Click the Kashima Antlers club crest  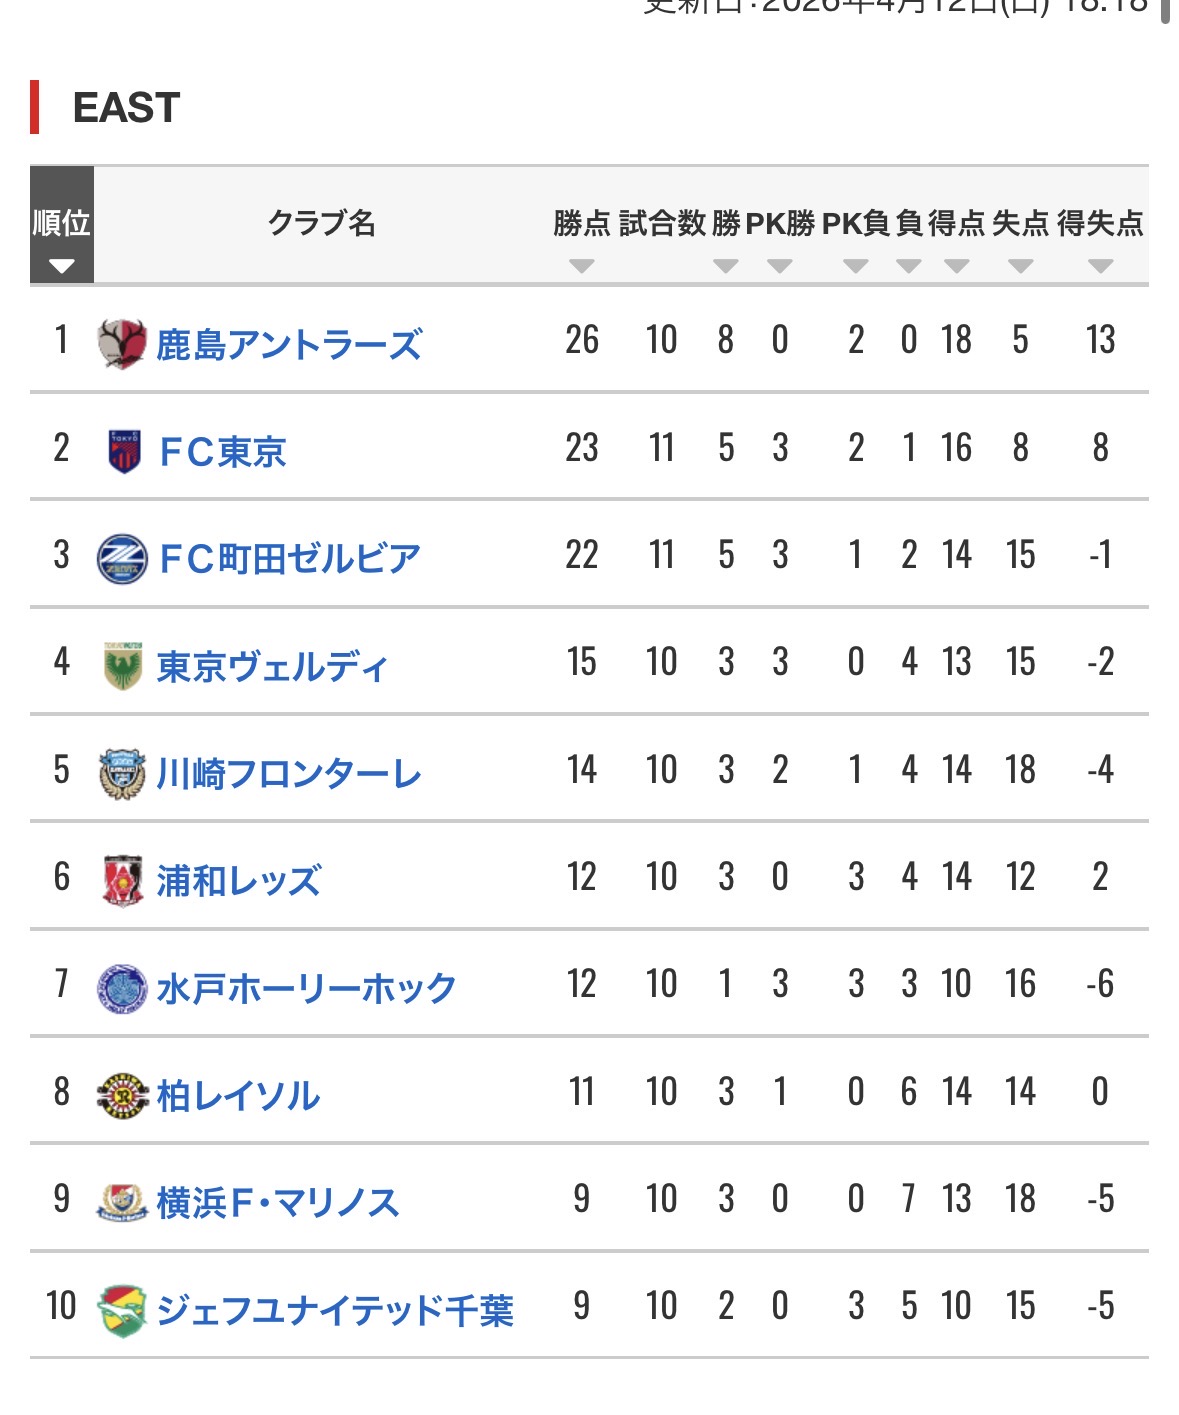pos(122,343)
